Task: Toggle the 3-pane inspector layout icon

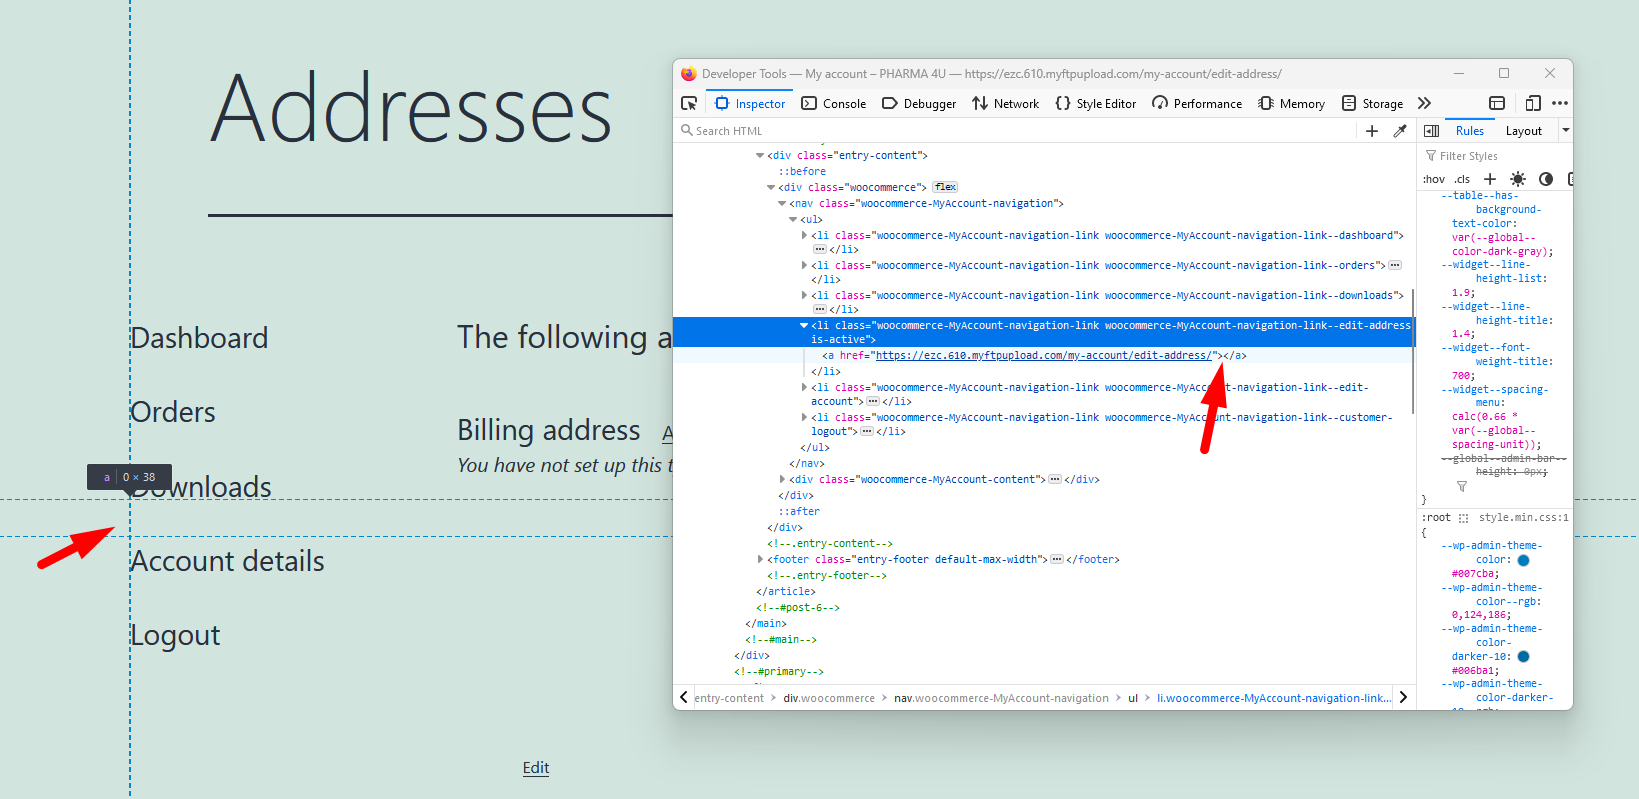Action: point(1431,131)
